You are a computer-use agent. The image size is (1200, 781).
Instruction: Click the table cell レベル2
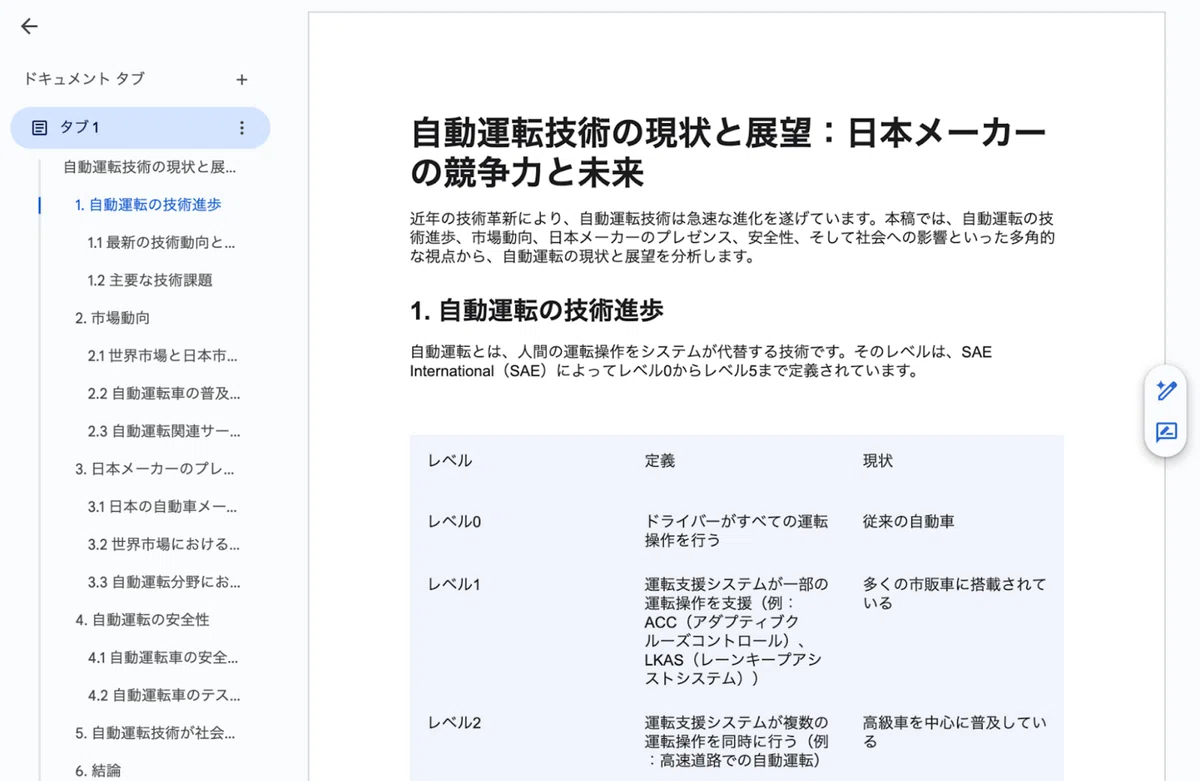(454, 723)
